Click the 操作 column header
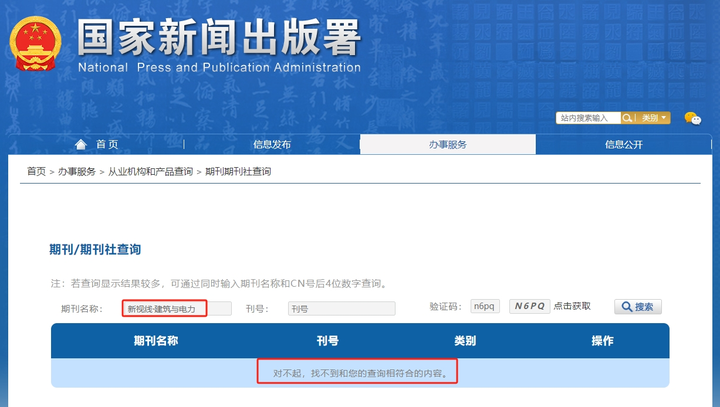 602,341
